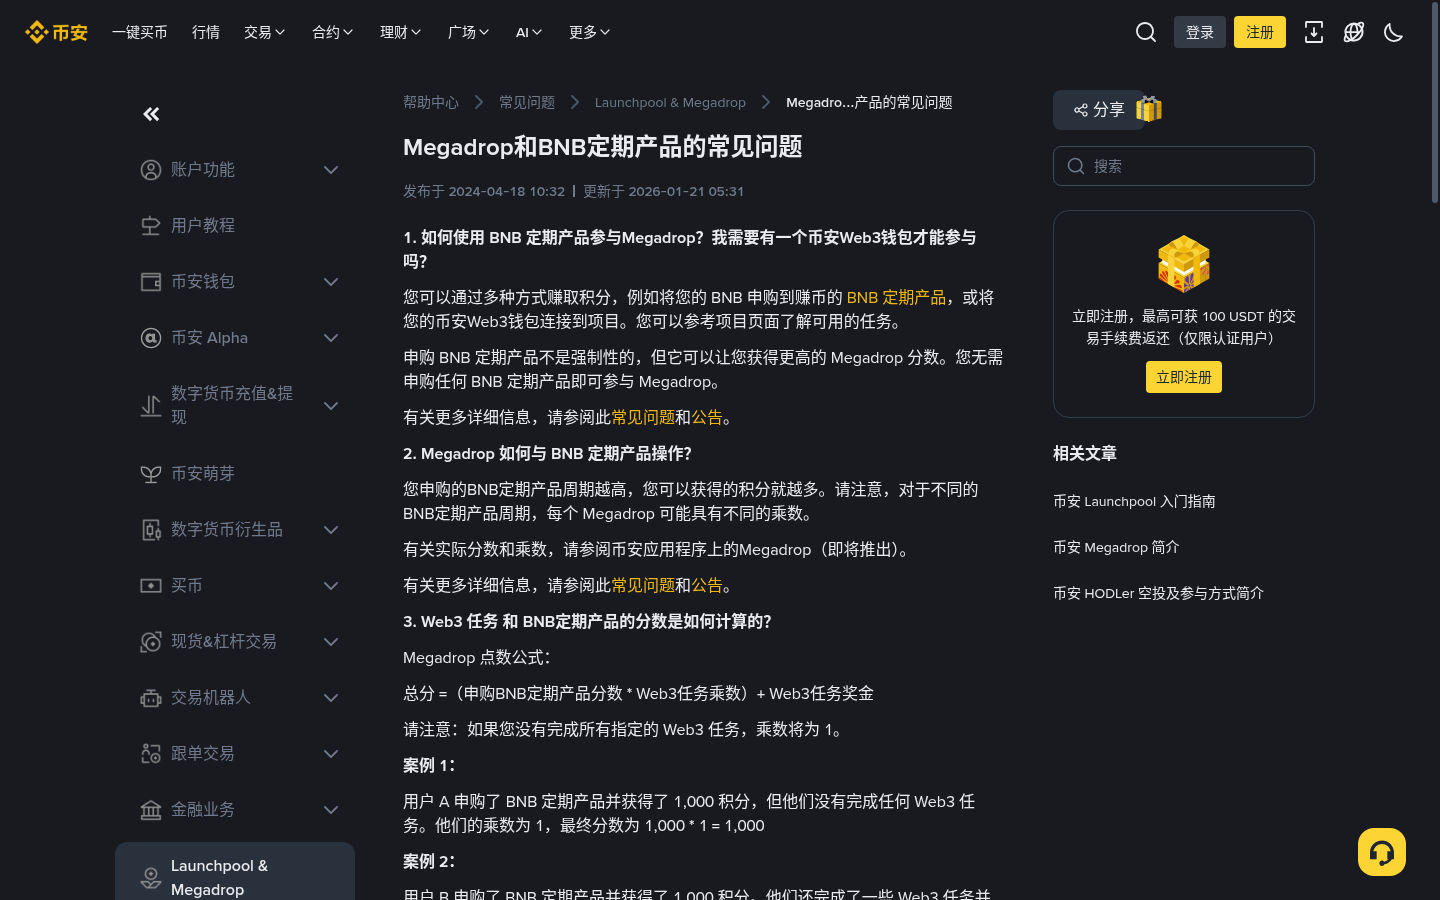Screen dimensions: 1440x900
Task: Click the 立即注册 button
Action: (1184, 377)
